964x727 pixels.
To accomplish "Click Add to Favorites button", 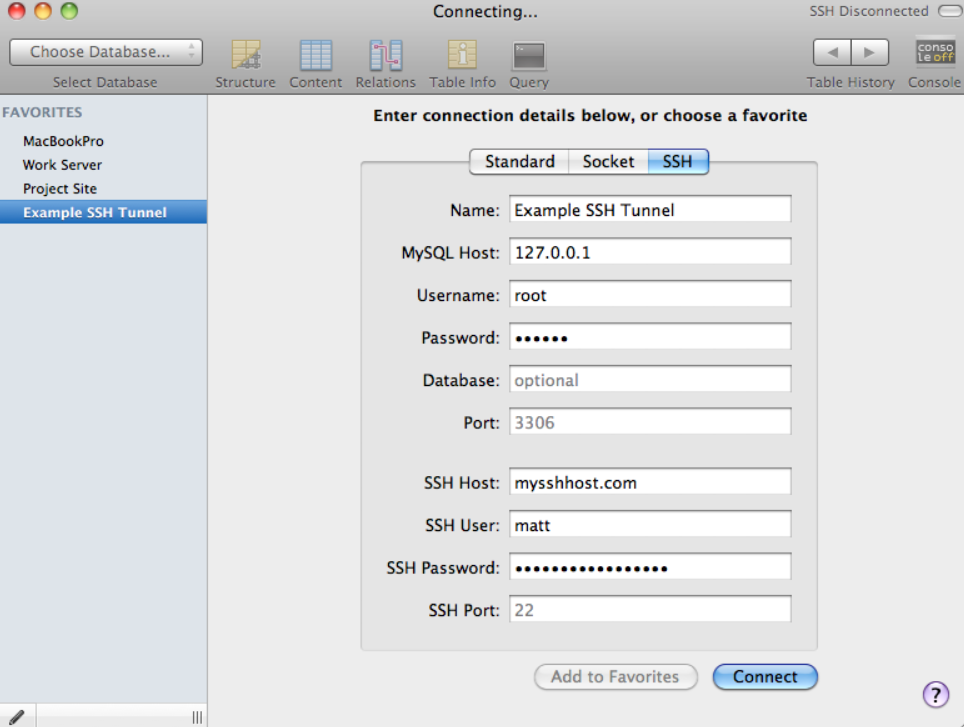I will [x=615, y=677].
